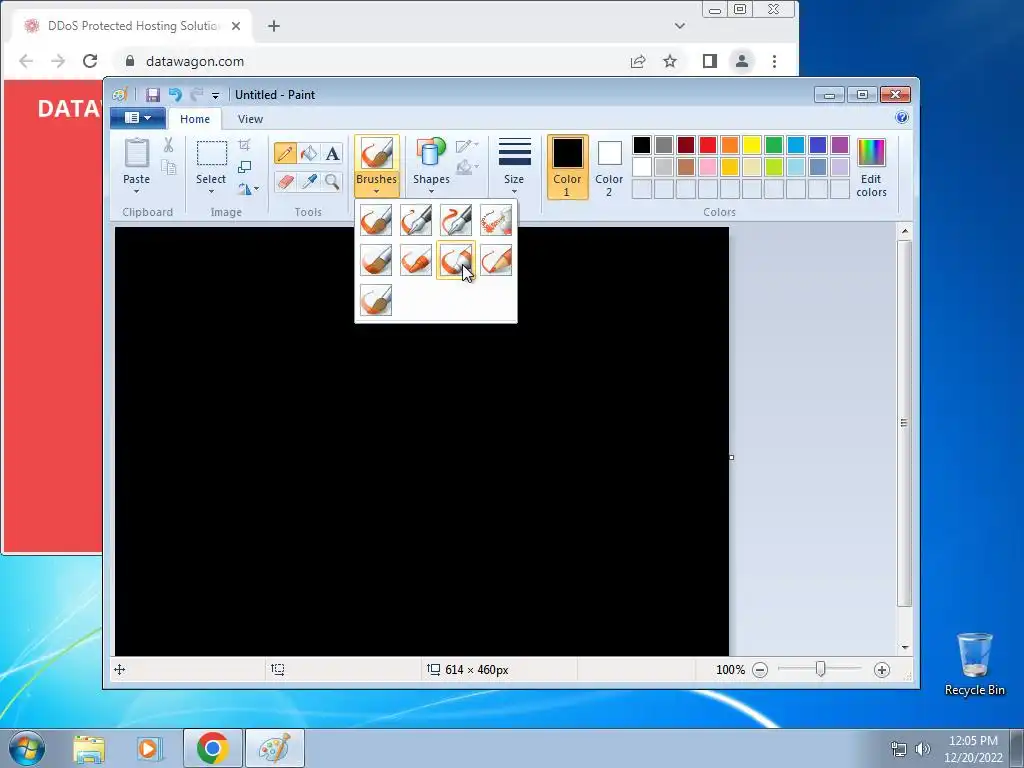
Task: Open a new Chrome tab
Action: pos(274,26)
